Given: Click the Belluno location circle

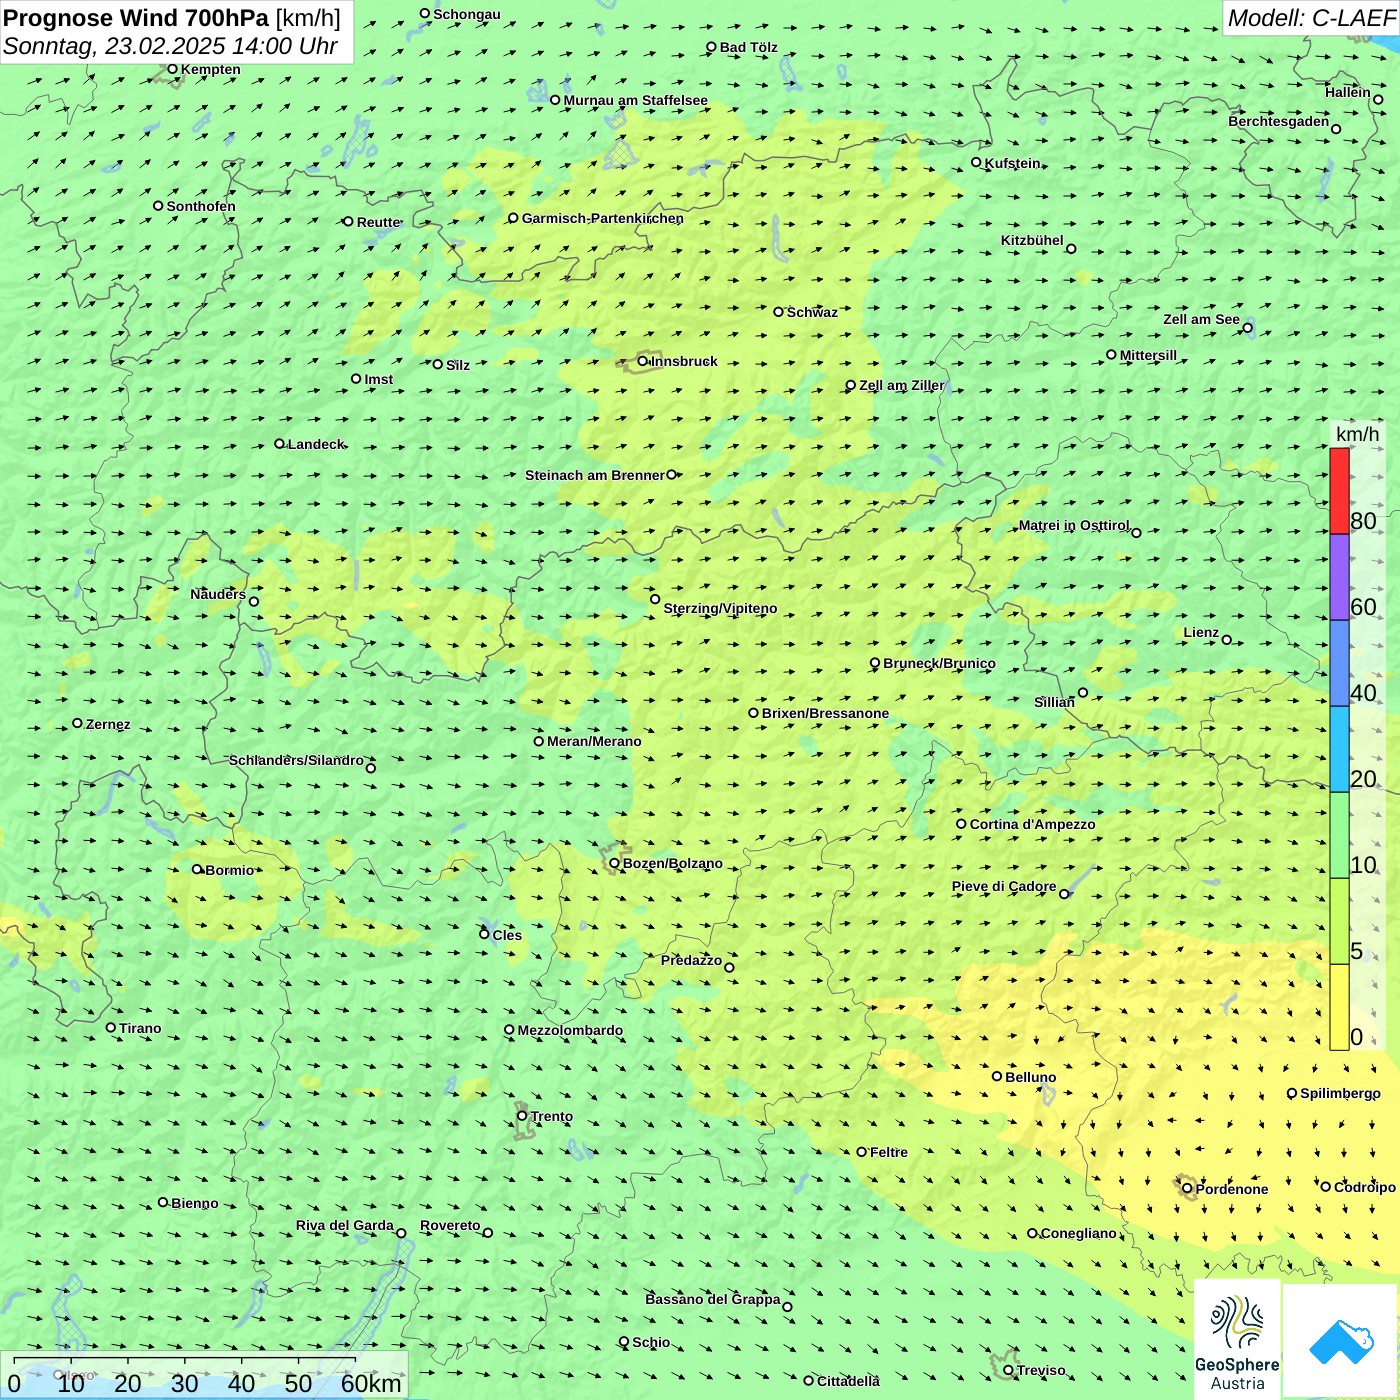Looking at the screenshot, I should click(x=997, y=1076).
